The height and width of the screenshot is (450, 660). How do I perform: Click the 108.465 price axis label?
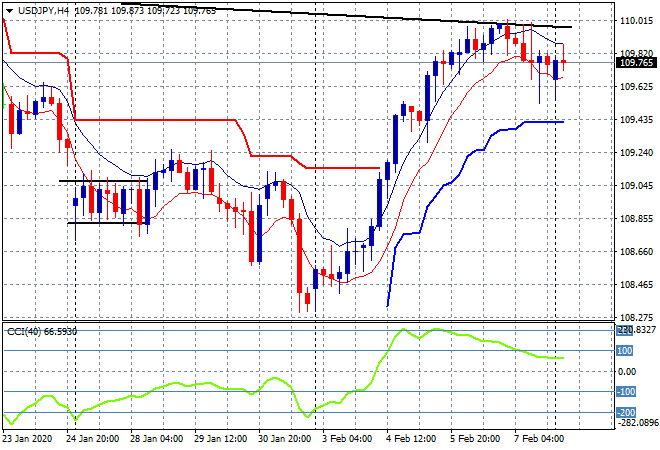pyautogui.click(x=636, y=285)
